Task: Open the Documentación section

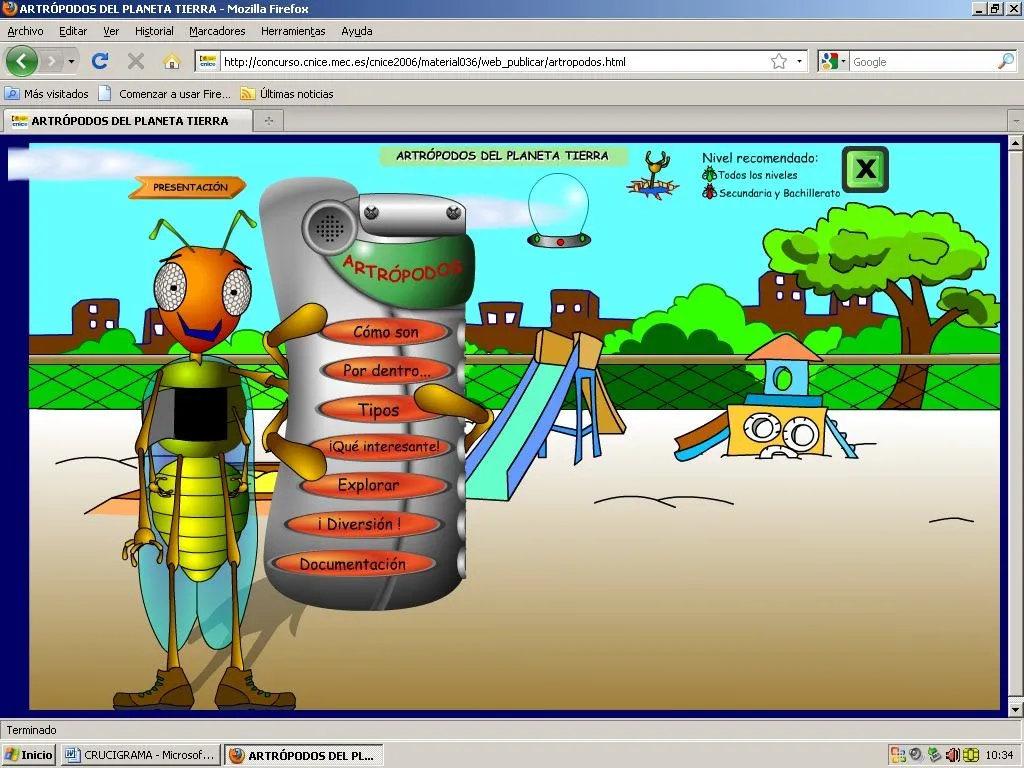Action: [353, 564]
